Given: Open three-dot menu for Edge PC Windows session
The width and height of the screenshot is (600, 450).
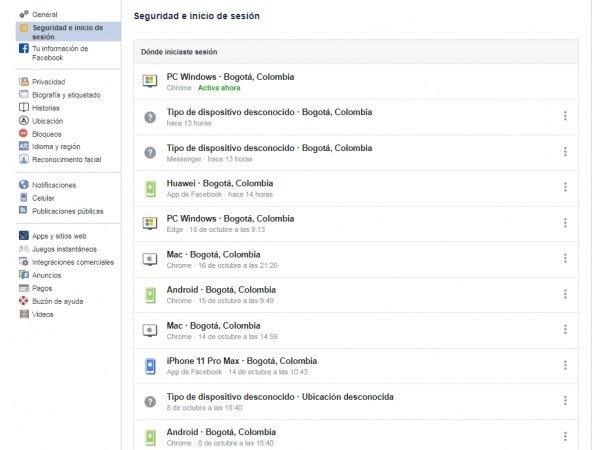Looking at the screenshot, I should tap(565, 223).
